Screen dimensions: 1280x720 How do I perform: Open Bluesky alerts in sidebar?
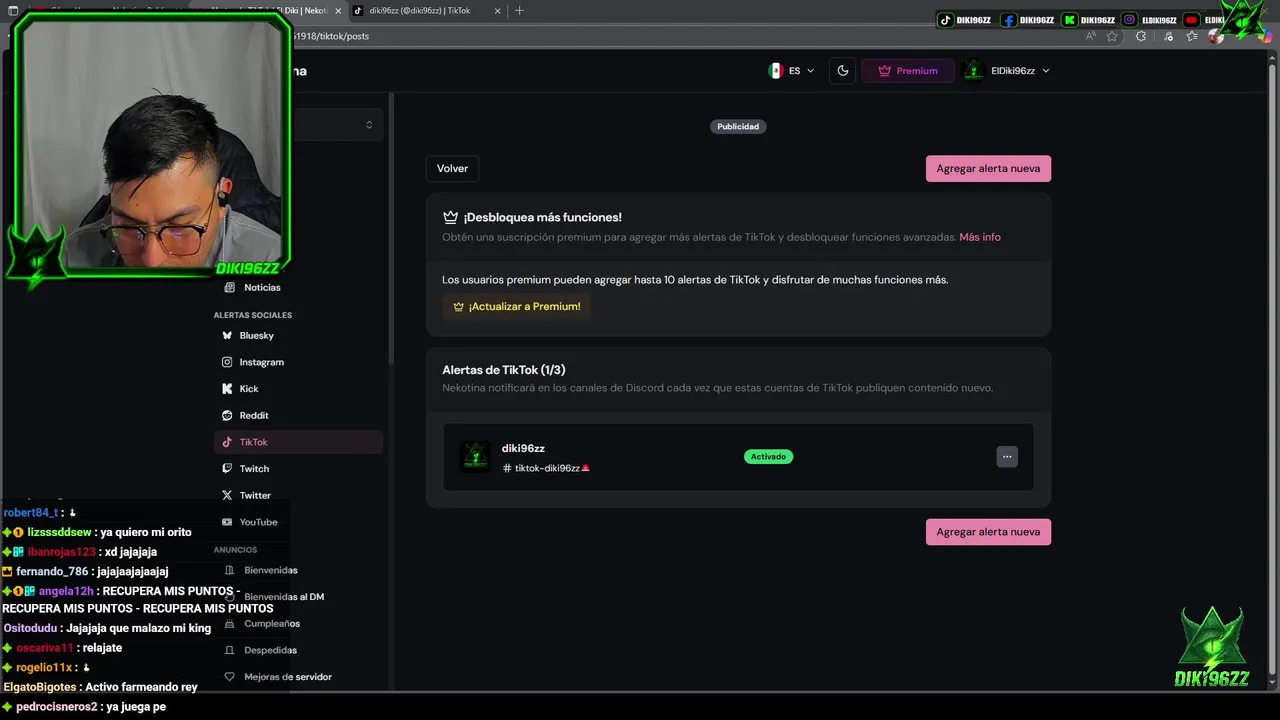click(298, 335)
